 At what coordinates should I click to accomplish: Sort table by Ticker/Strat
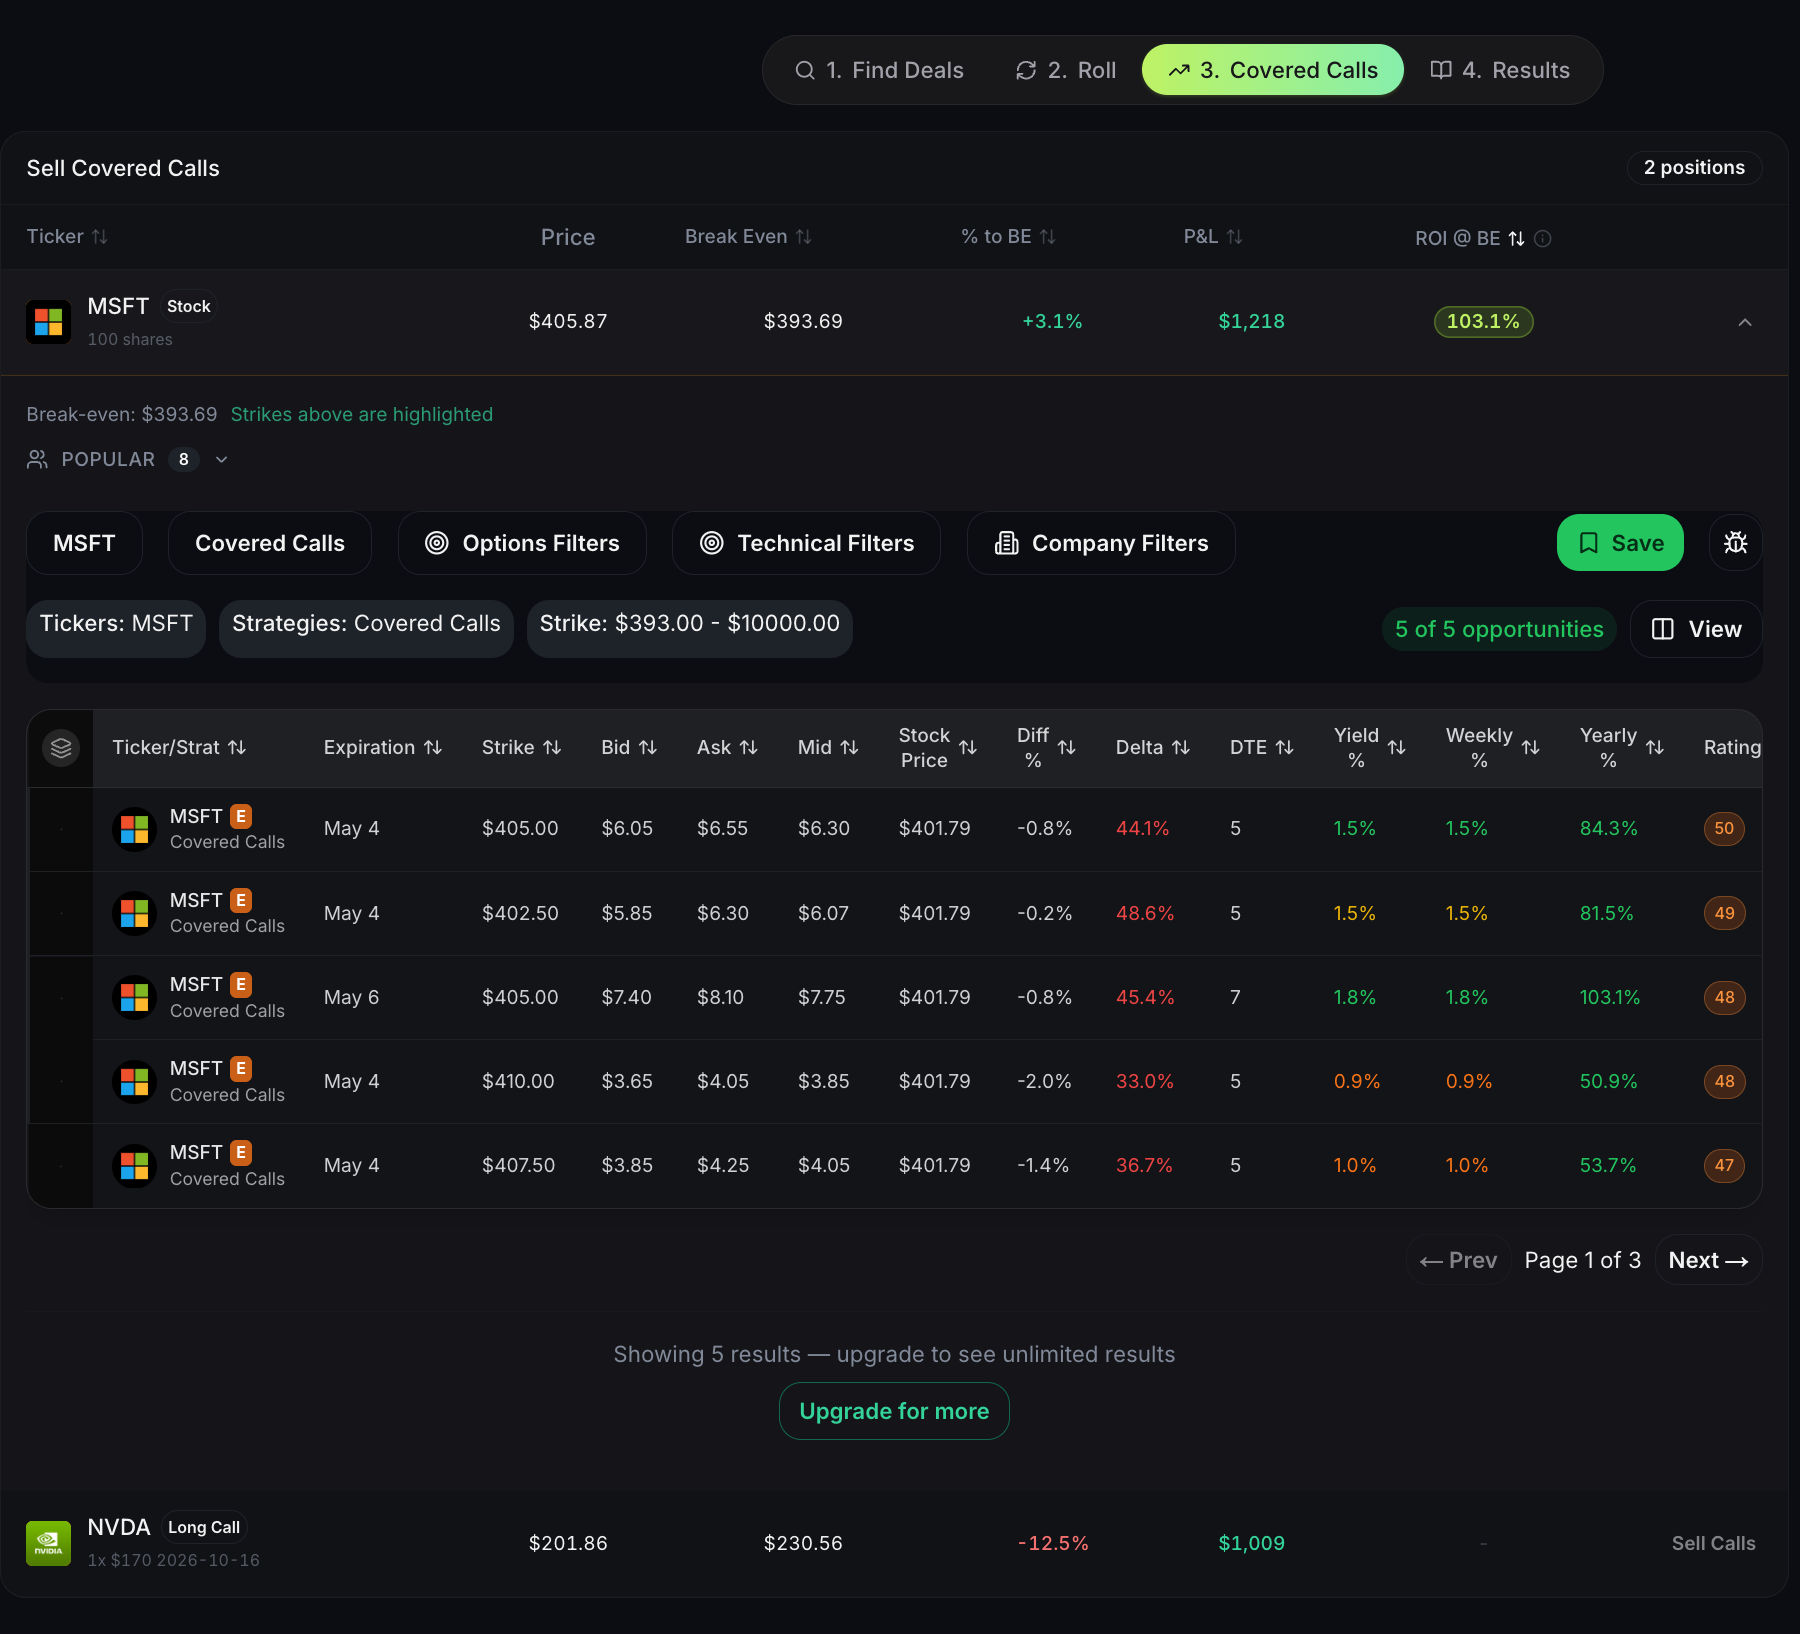179,747
